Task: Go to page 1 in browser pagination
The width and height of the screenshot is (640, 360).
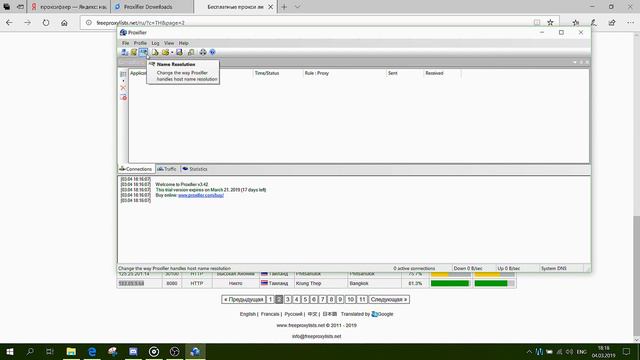Action: (x=270, y=300)
